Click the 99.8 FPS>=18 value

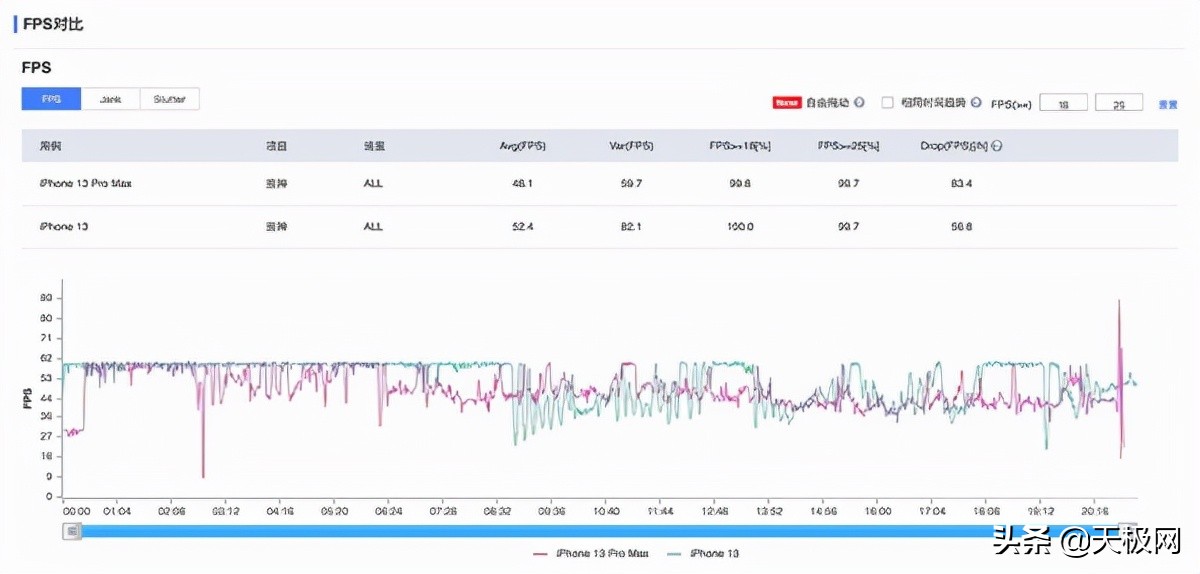[740, 184]
